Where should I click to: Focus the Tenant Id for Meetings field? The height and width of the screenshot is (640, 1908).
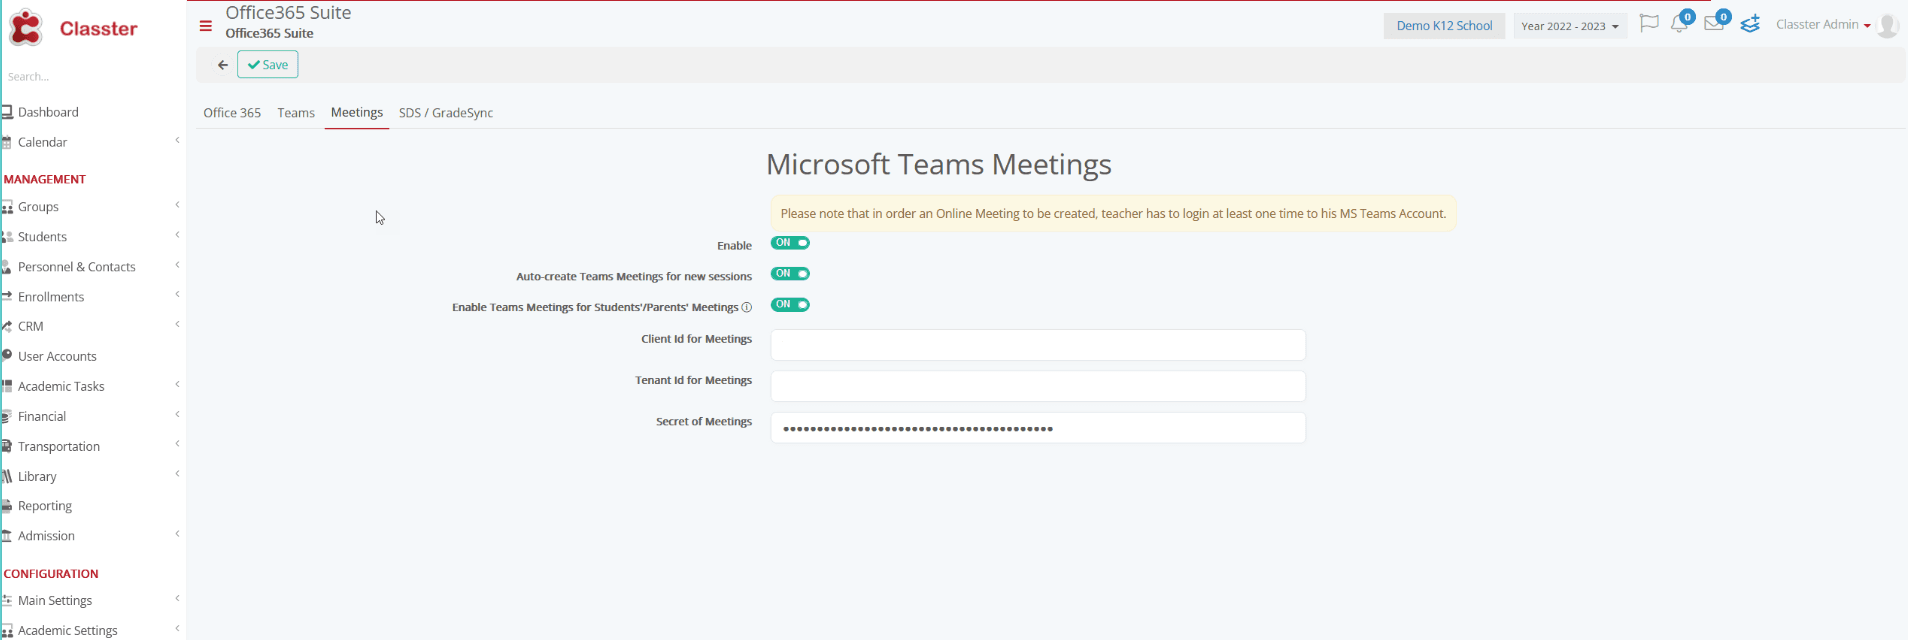(x=1038, y=386)
